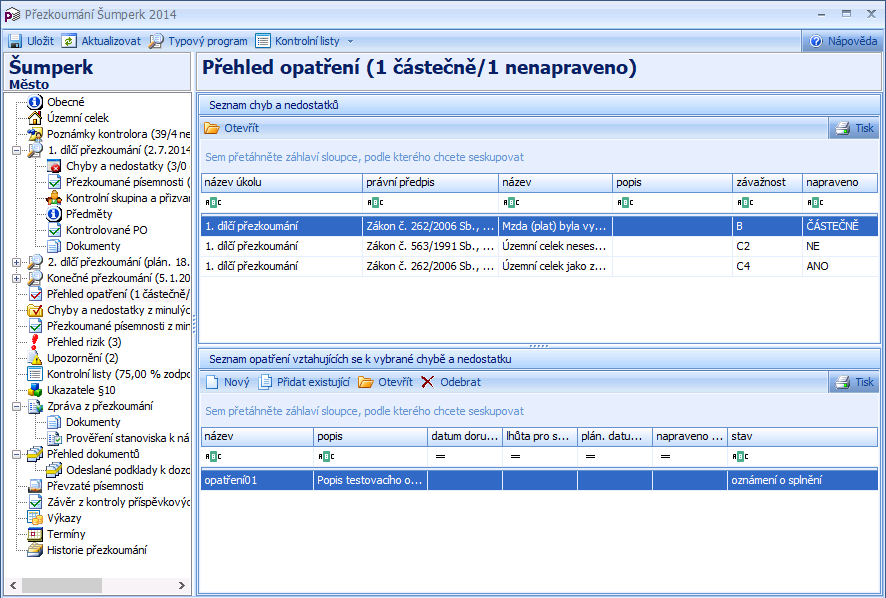Click the printer icon of the lower Tisk button
The height and width of the screenshot is (598, 886).
click(x=842, y=382)
